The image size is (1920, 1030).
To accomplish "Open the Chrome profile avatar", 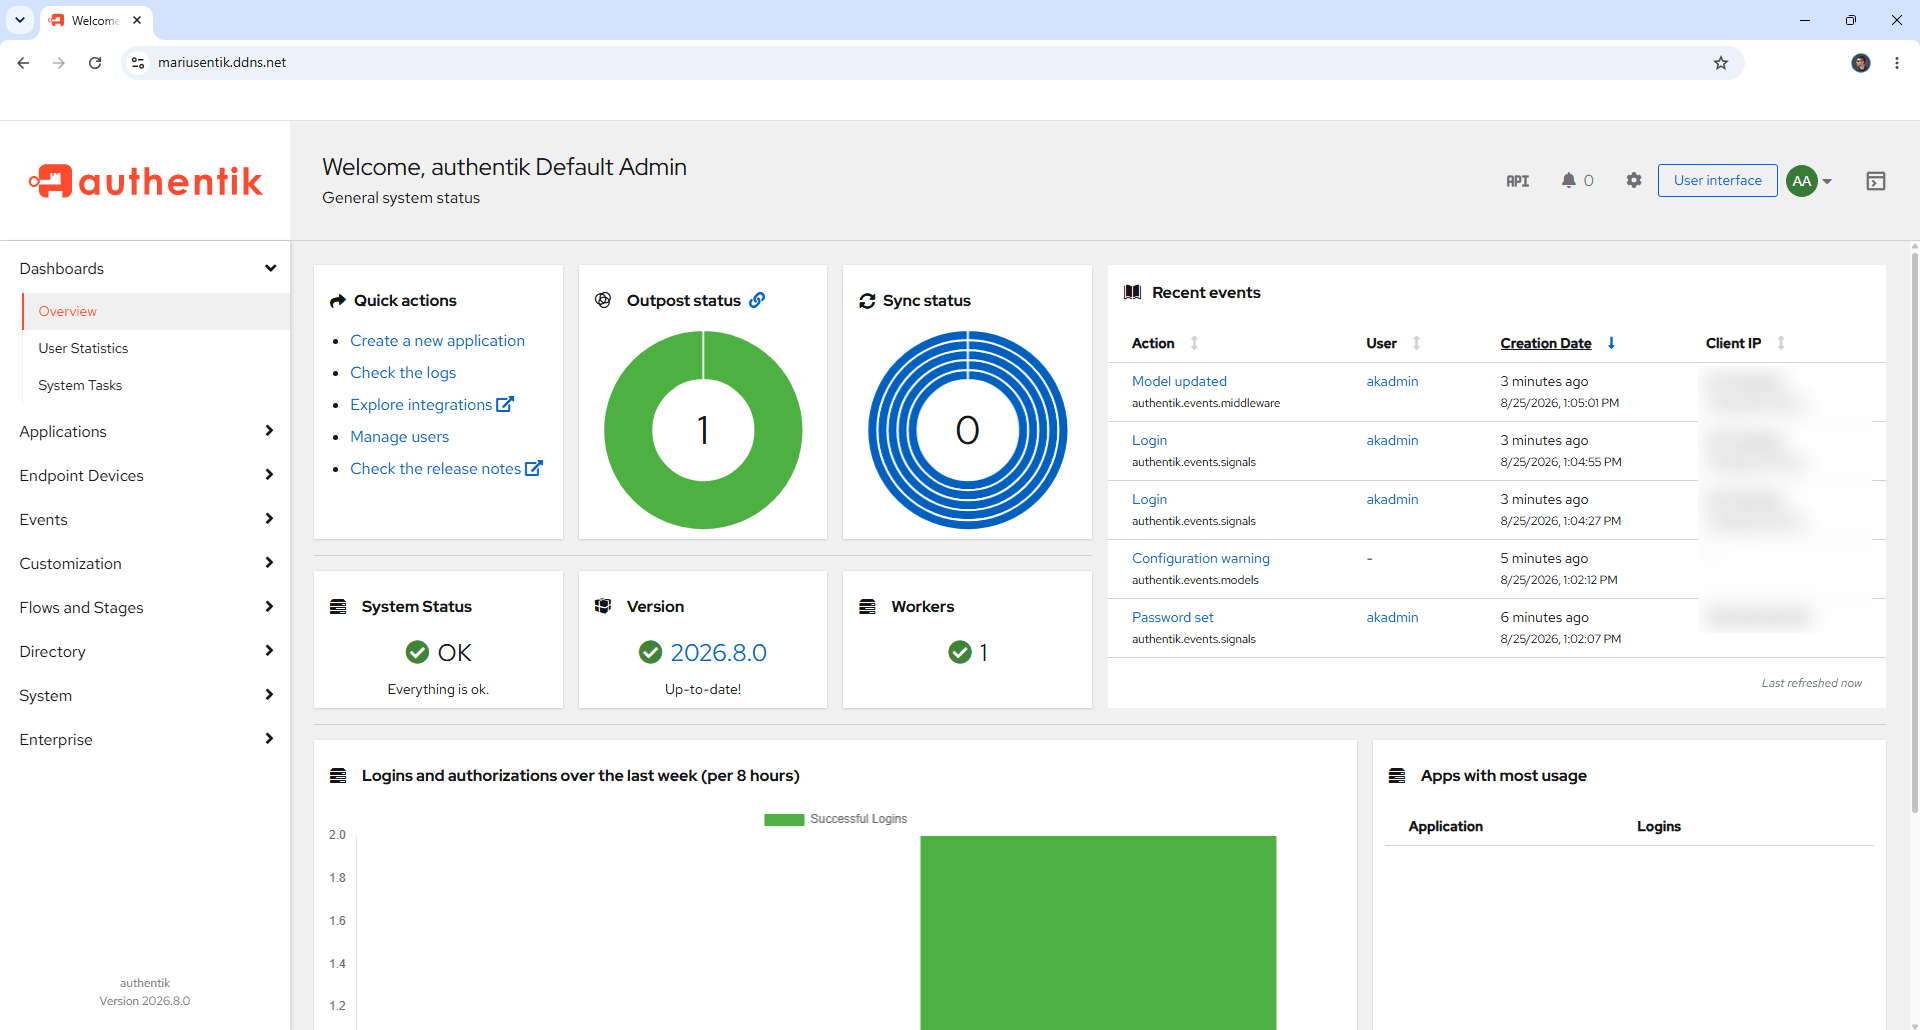I will [x=1861, y=63].
